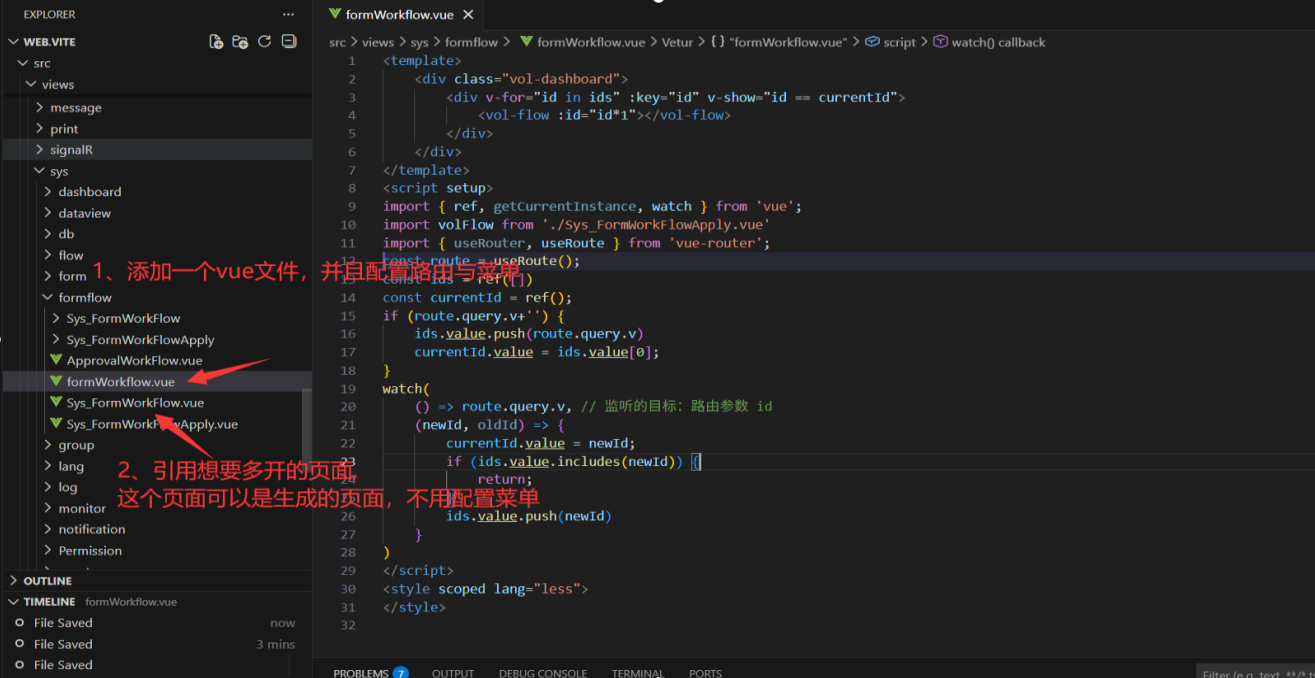Collapse all folders in Explorer
1315x678 pixels.
[x=289, y=42]
